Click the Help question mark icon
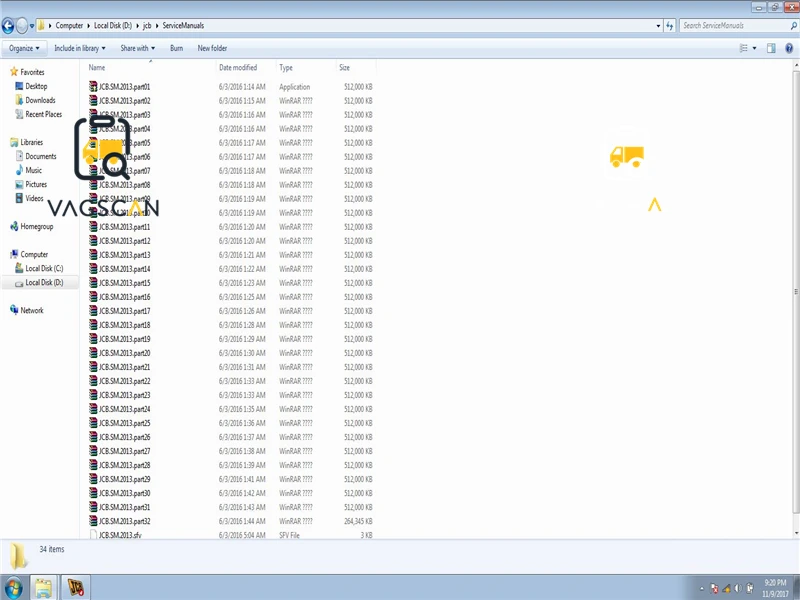 [789, 48]
